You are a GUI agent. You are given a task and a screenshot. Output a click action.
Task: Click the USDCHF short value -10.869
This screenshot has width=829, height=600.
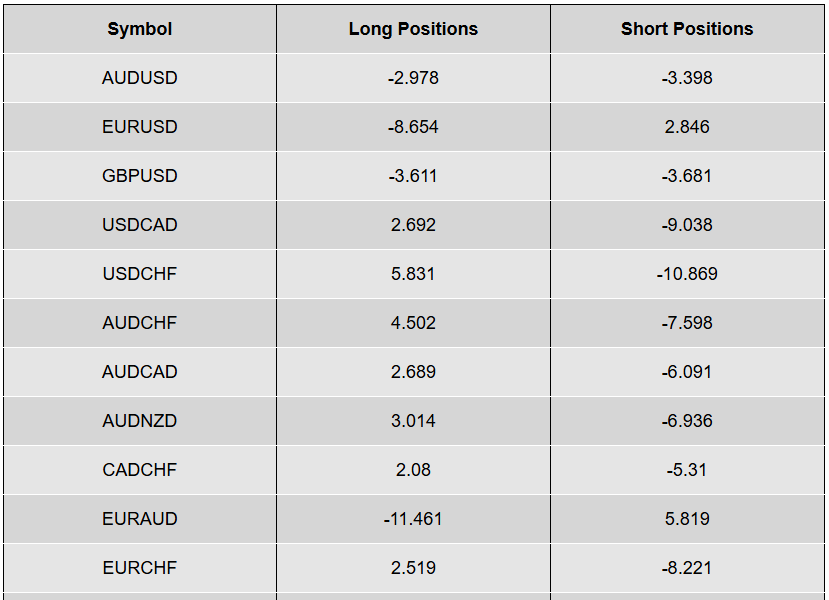pyautogui.click(x=687, y=274)
